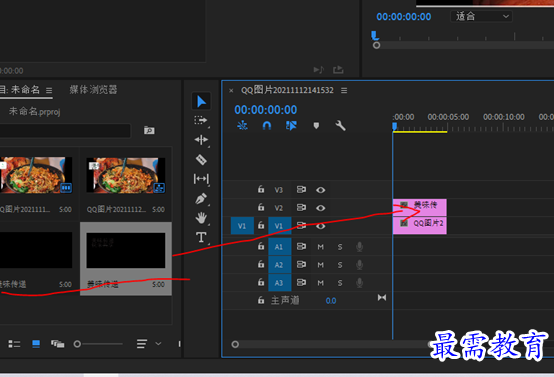Select the Razor tool
Image resolution: width=554 pixels, height=377 pixels.
[201, 160]
